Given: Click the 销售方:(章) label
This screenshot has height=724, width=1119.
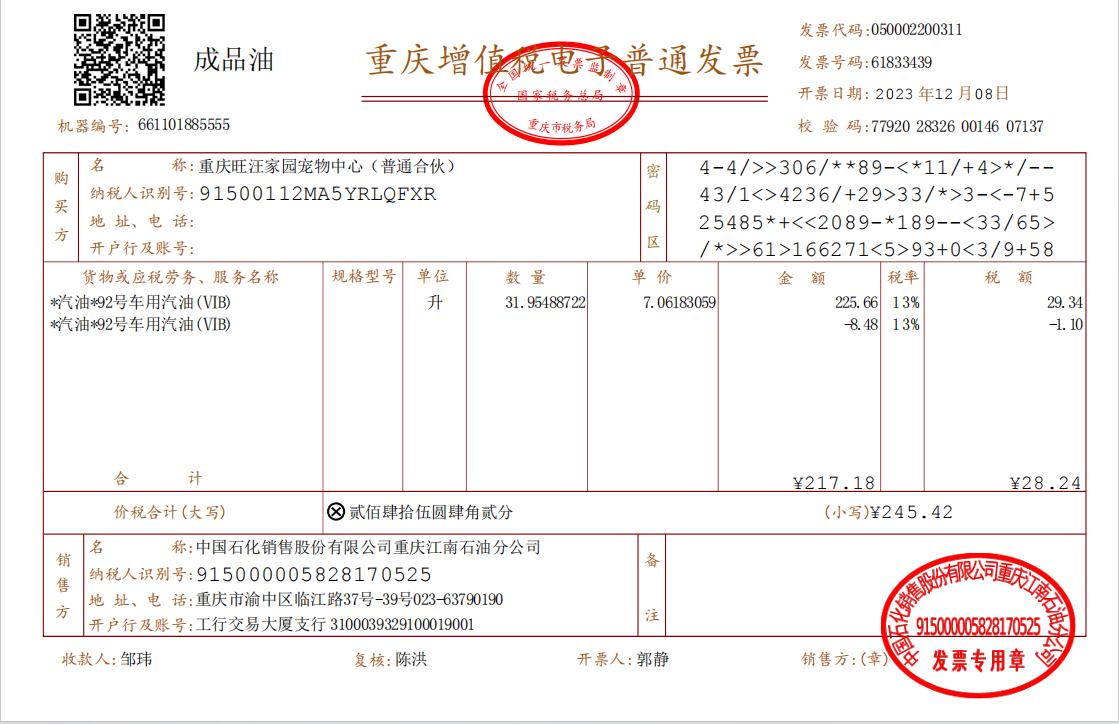Looking at the screenshot, I should pyautogui.click(x=844, y=659).
